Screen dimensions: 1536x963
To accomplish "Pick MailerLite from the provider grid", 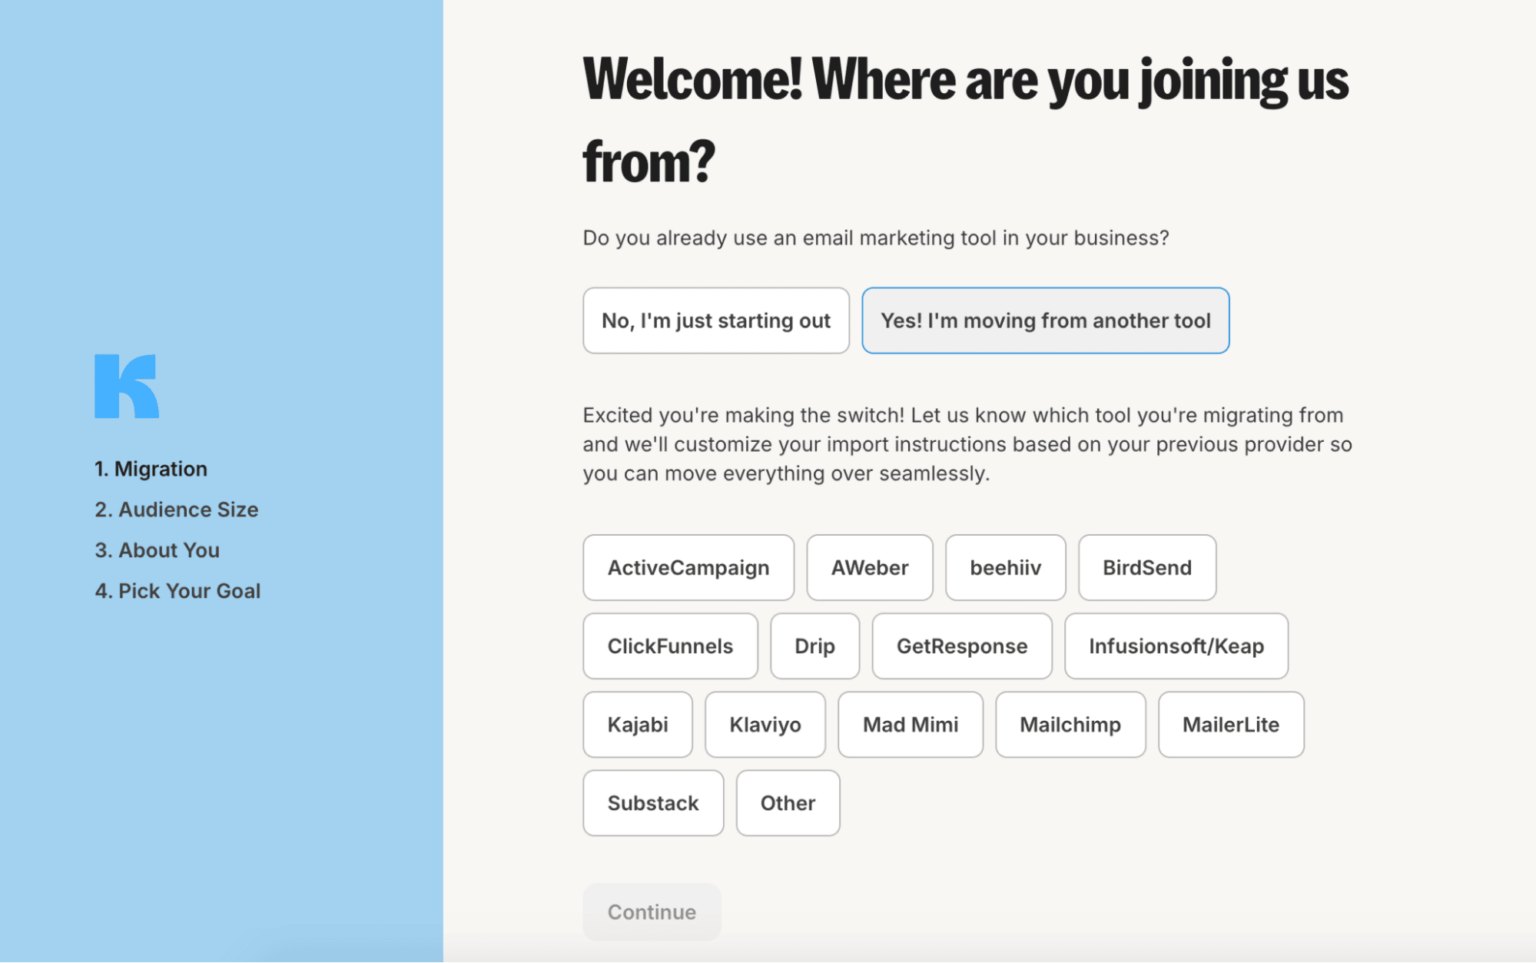I will point(1231,724).
